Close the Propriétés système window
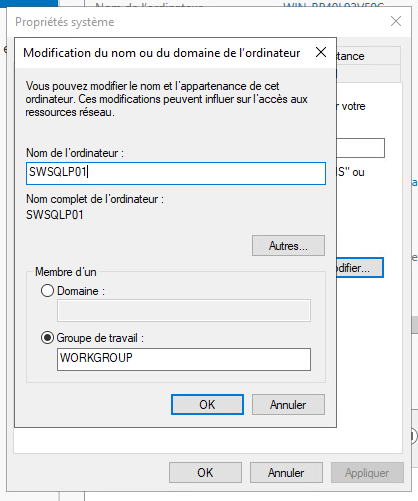 tap(396, 21)
